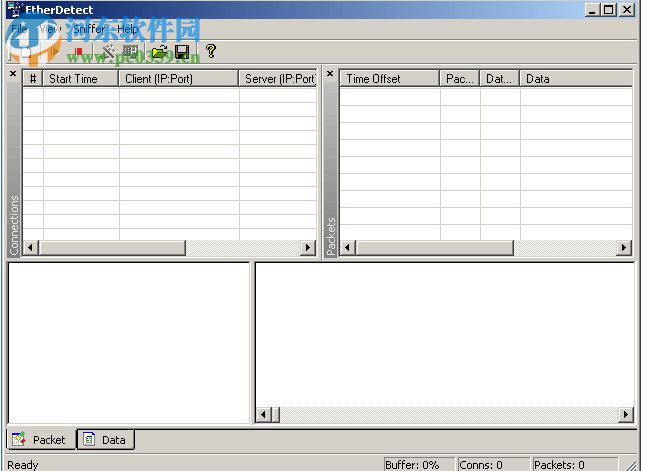Minimize the EtherDetect window

pyautogui.click(x=592, y=9)
